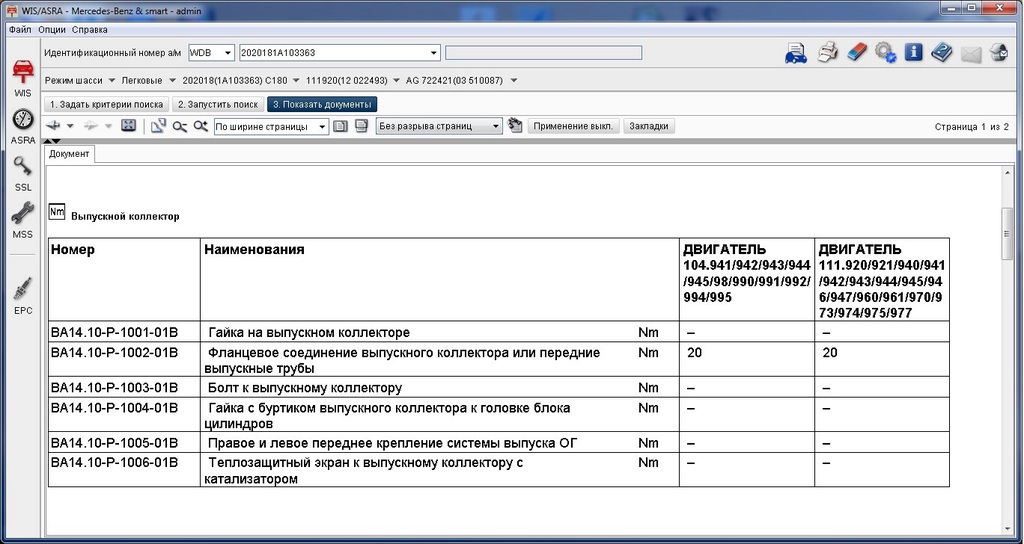The image size is (1024, 544).
Task: Go to step 2 Запустить поиск
Action: [x=218, y=104]
